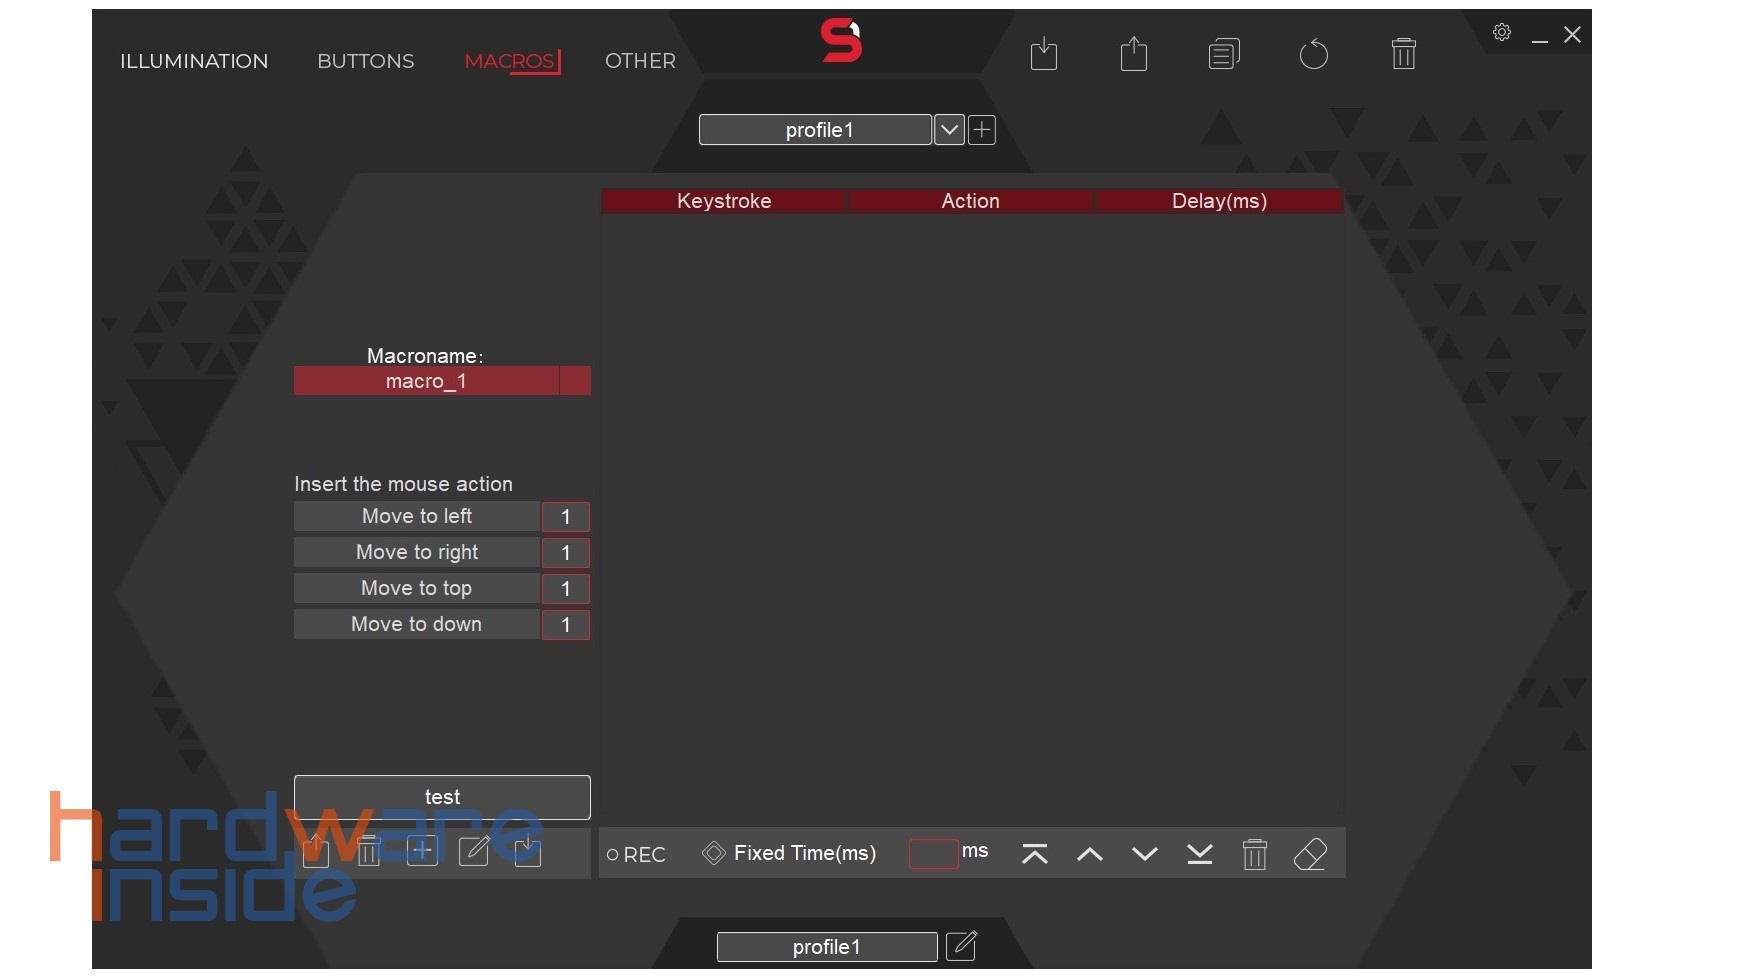1738x978 pixels.
Task: Rename the macro using the edit pencil icon
Action: [x=473, y=852]
